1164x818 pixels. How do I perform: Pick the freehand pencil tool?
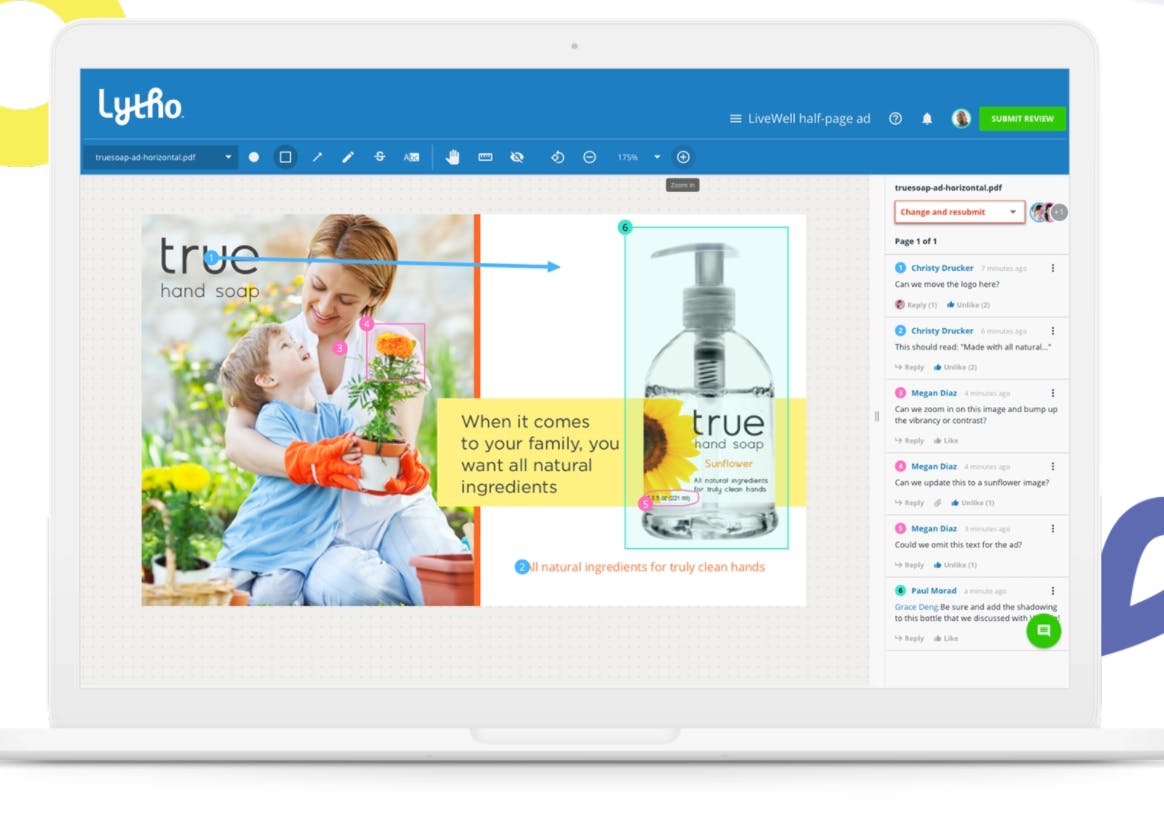click(347, 157)
